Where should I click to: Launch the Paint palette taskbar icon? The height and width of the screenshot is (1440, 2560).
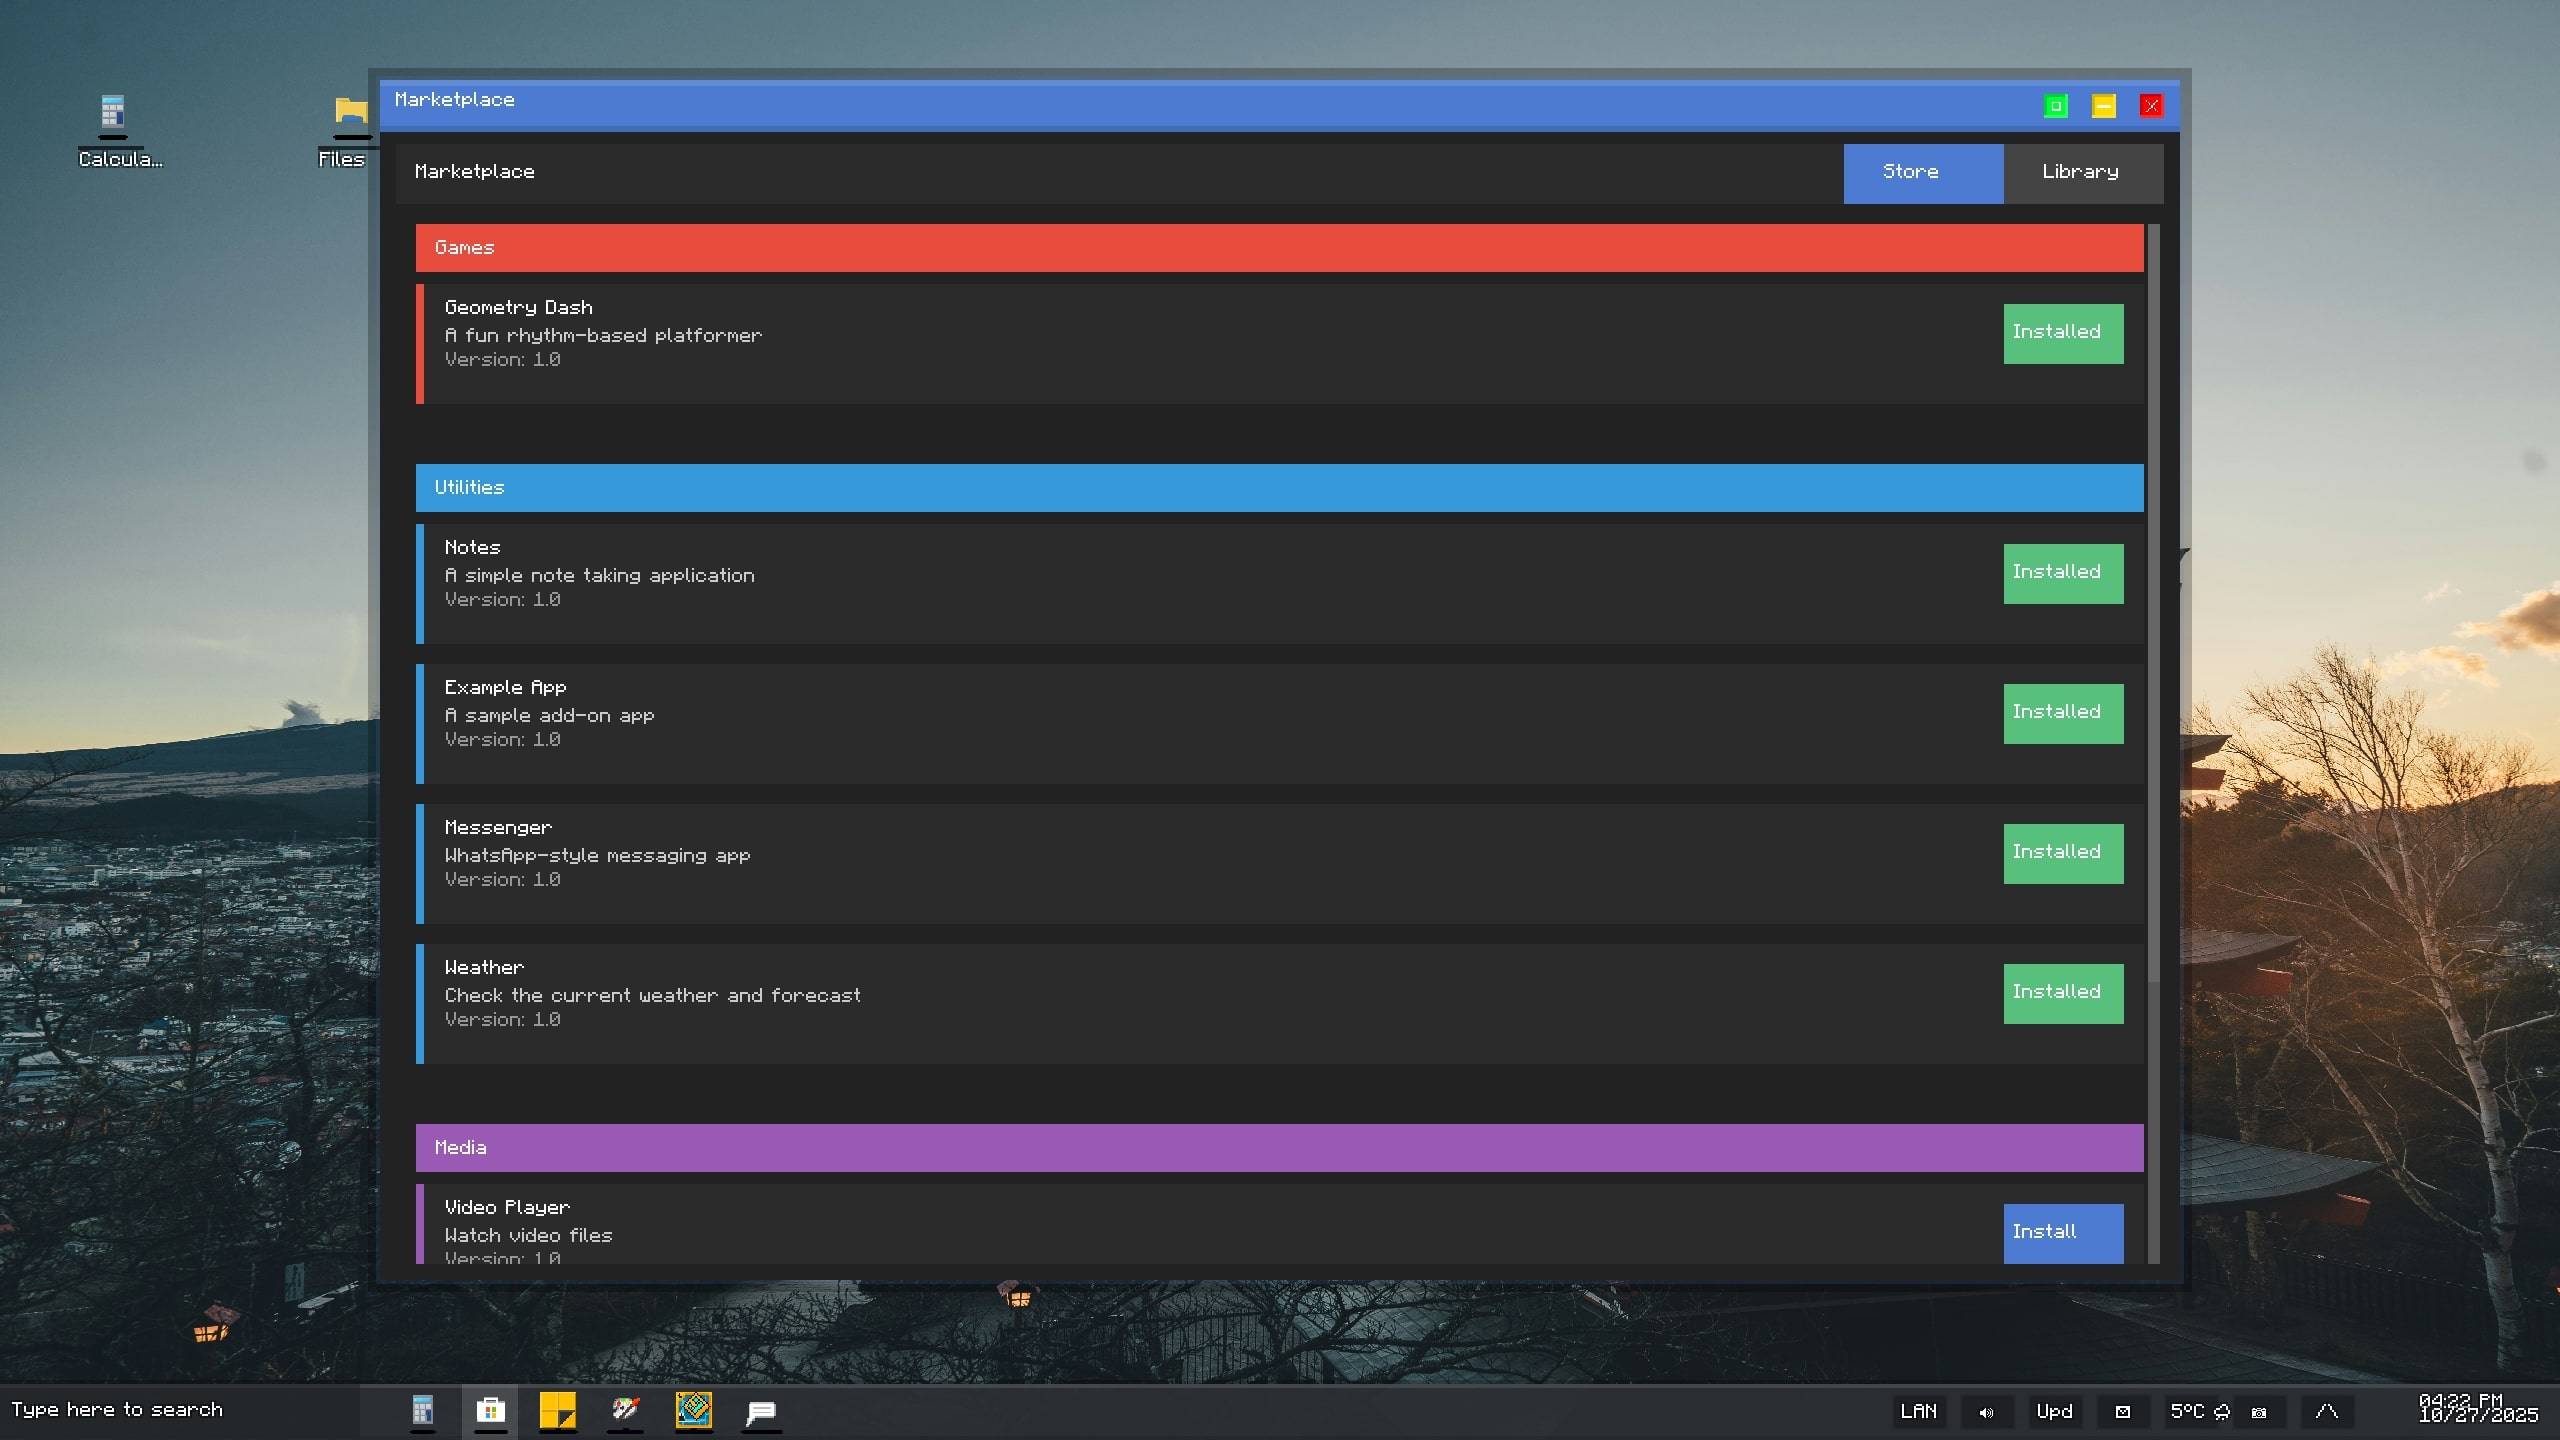coord(626,1411)
